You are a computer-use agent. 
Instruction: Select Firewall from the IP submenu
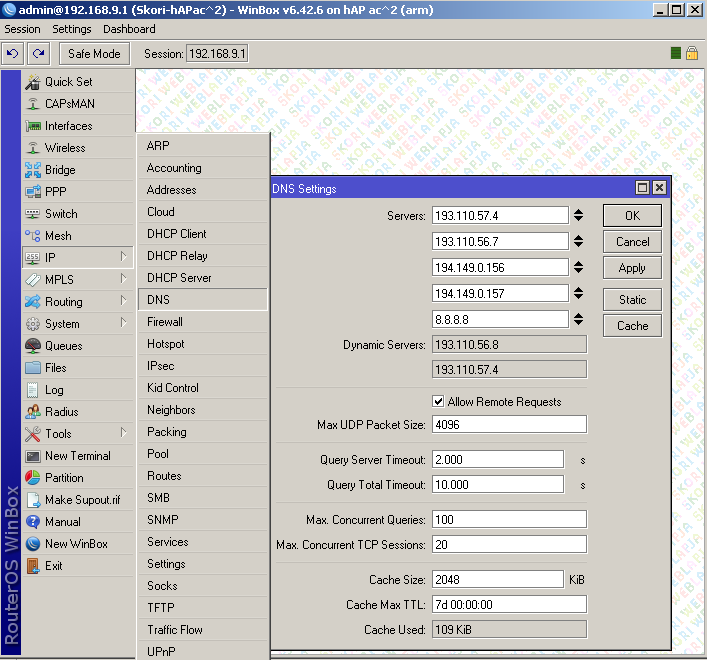165,322
